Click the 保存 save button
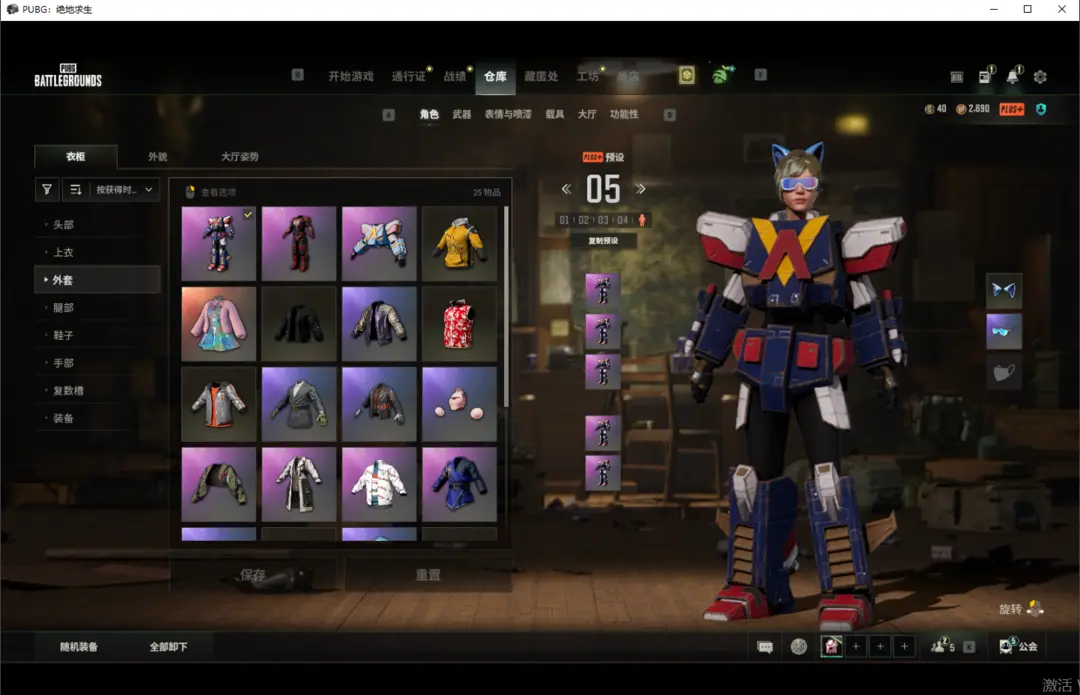This screenshot has width=1080, height=695. (x=253, y=574)
